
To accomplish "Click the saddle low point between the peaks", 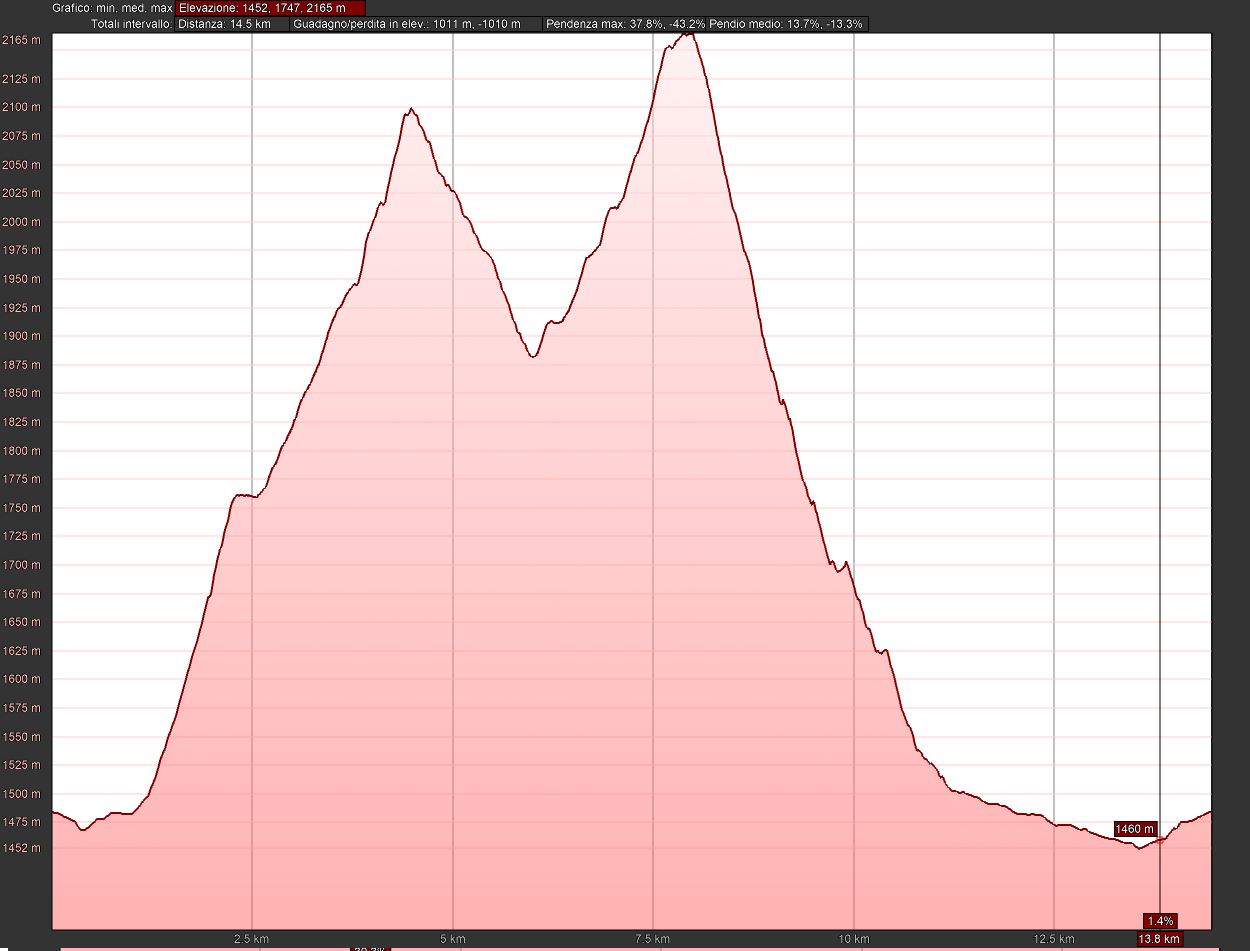I will (533, 356).
